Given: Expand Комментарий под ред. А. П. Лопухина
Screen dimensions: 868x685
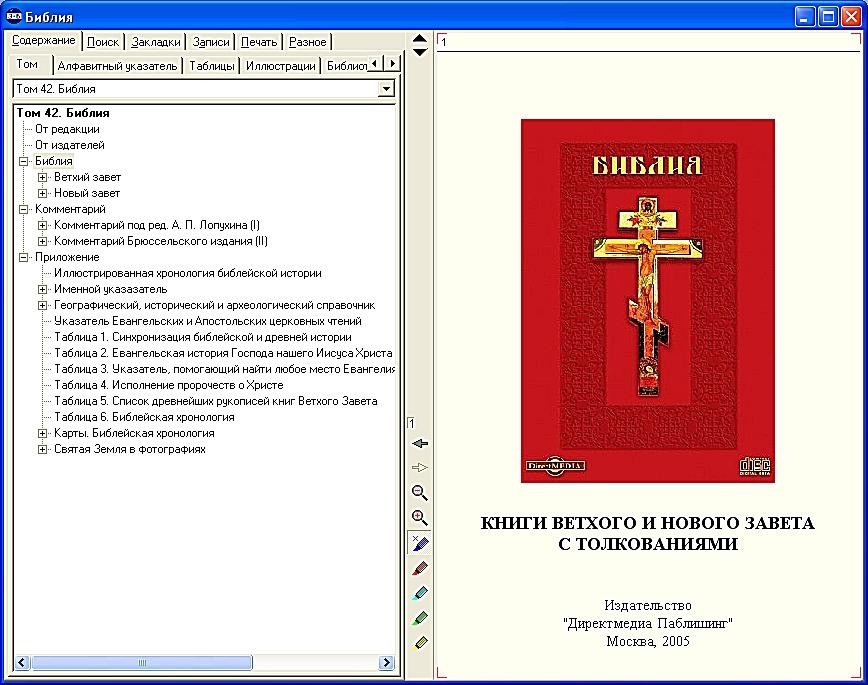Looking at the screenshot, I should coord(43,225).
